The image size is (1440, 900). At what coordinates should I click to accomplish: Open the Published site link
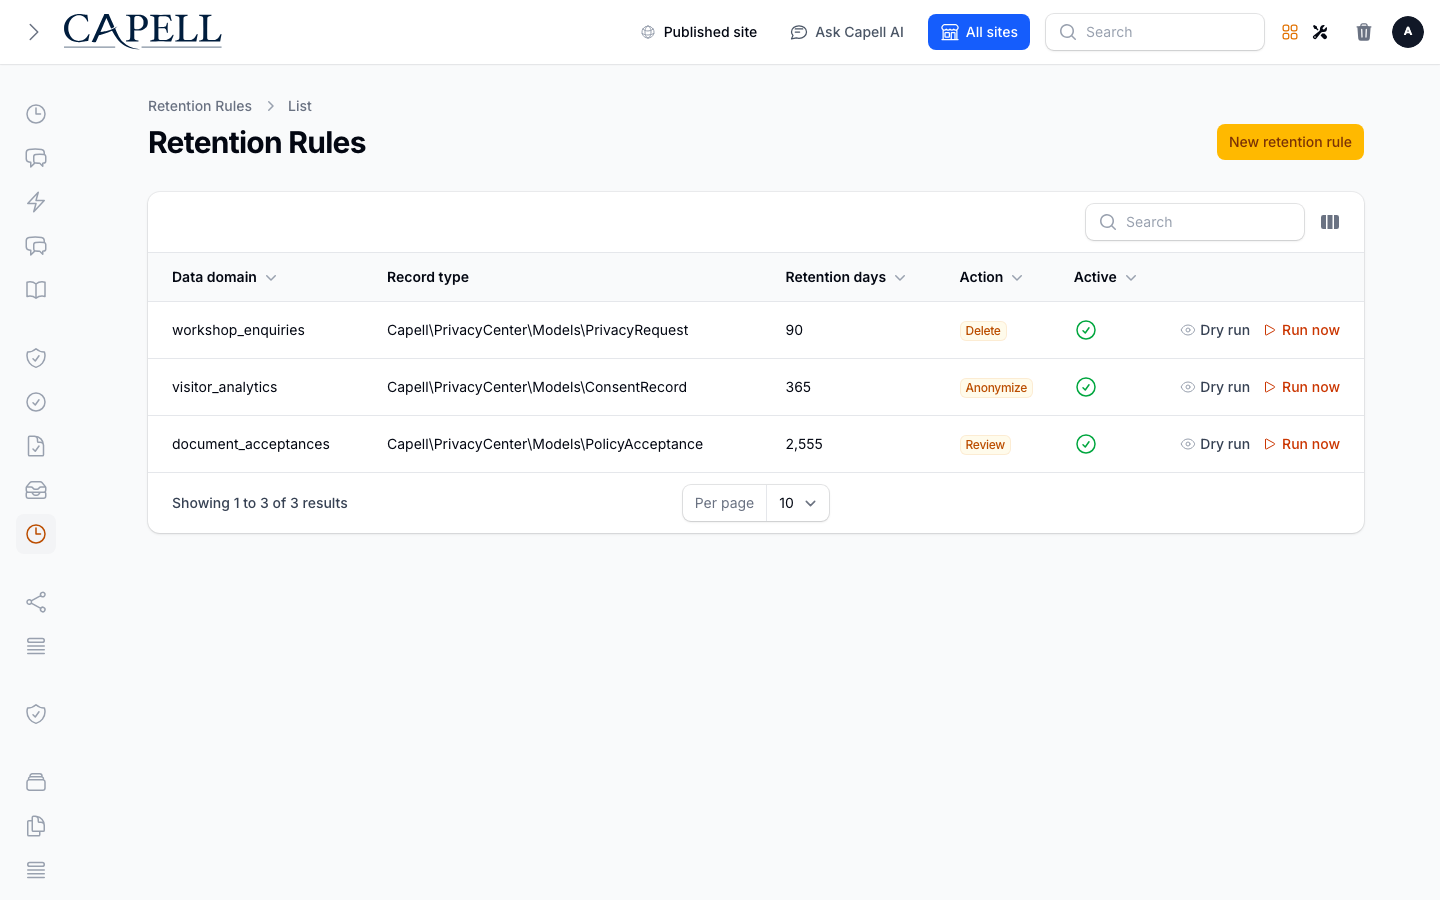[699, 32]
